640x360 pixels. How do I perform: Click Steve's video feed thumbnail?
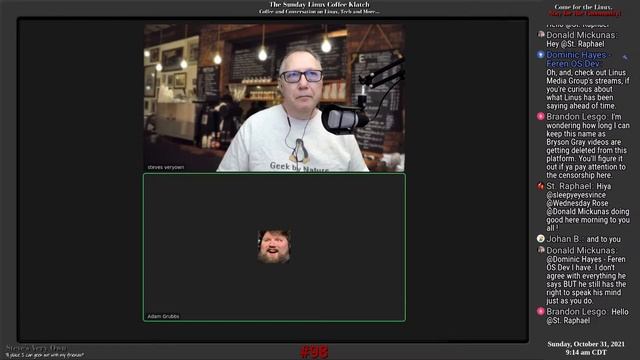[274, 98]
